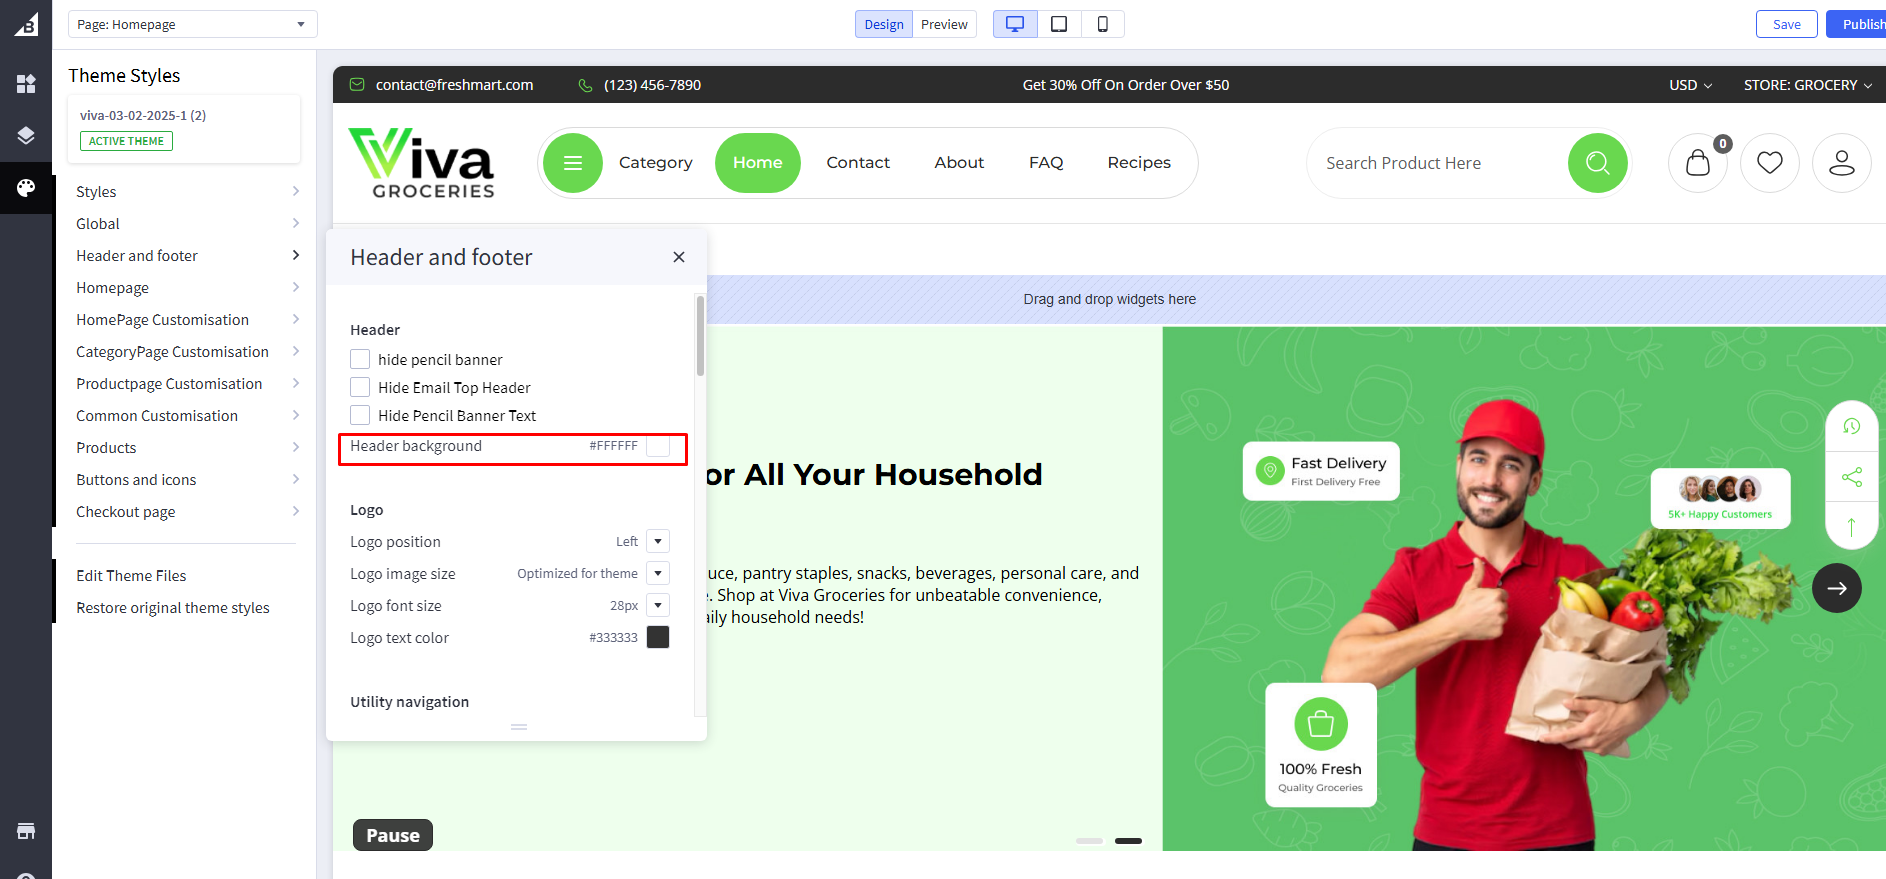Open the Recipes nav menu item

pyautogui.click(x=1139, y=163)
